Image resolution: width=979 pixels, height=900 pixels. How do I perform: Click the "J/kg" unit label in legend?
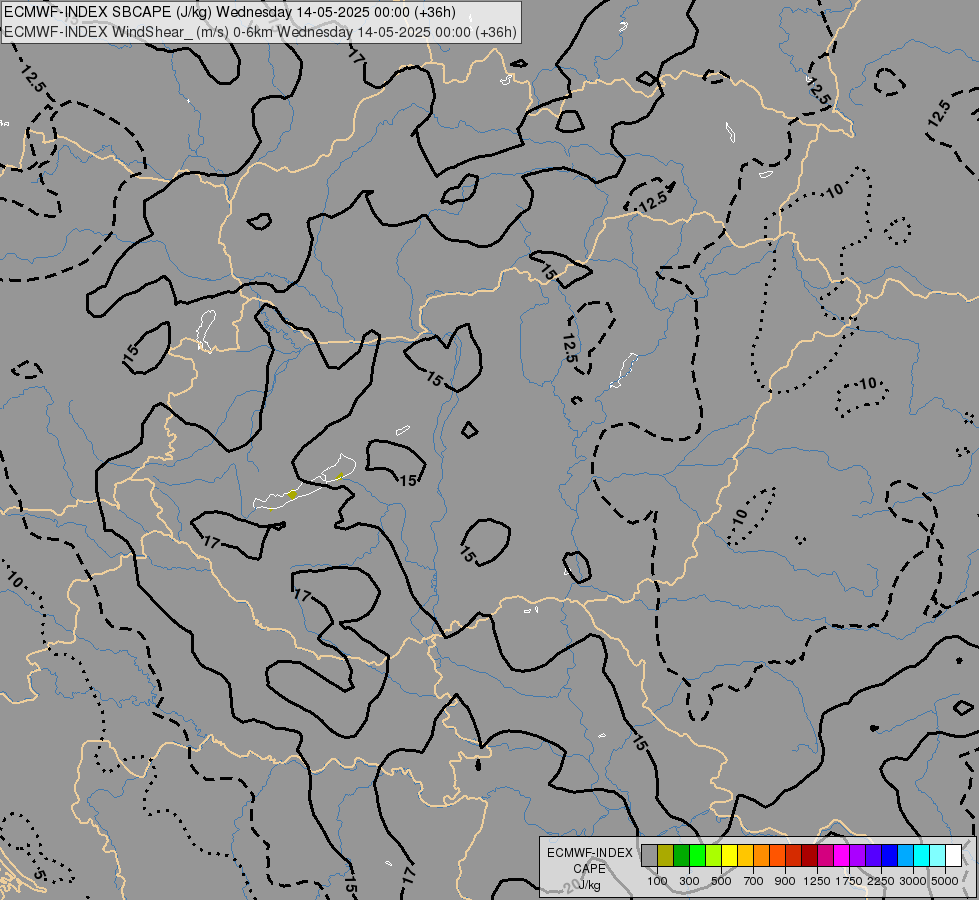pos(589,886)
